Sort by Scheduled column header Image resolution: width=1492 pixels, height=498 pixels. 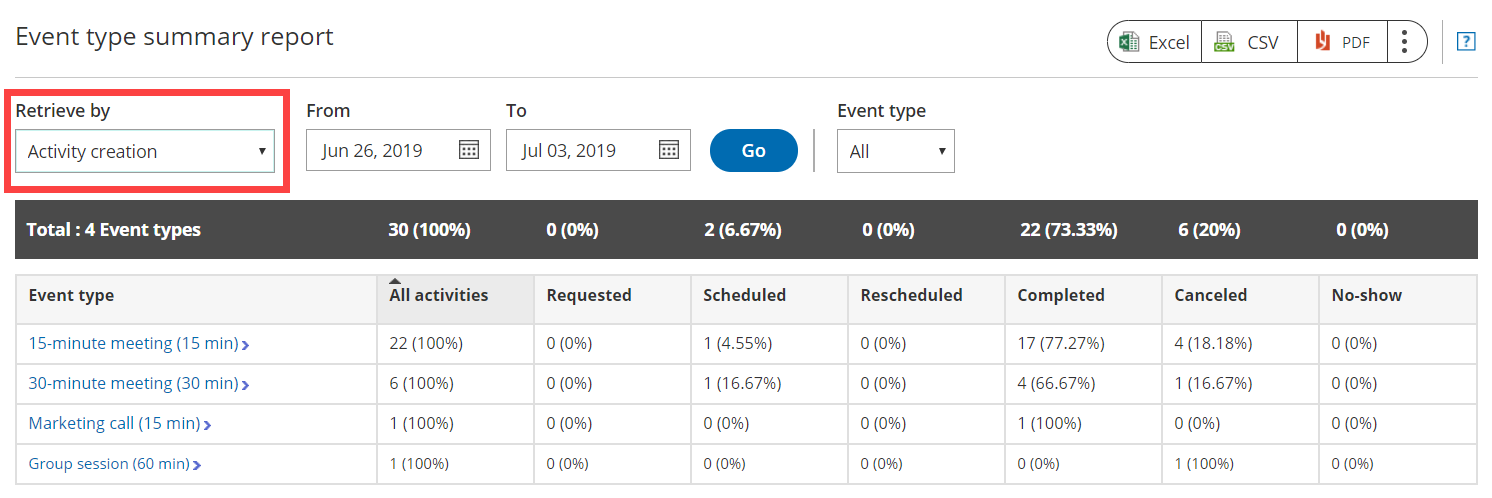point(744,295)
